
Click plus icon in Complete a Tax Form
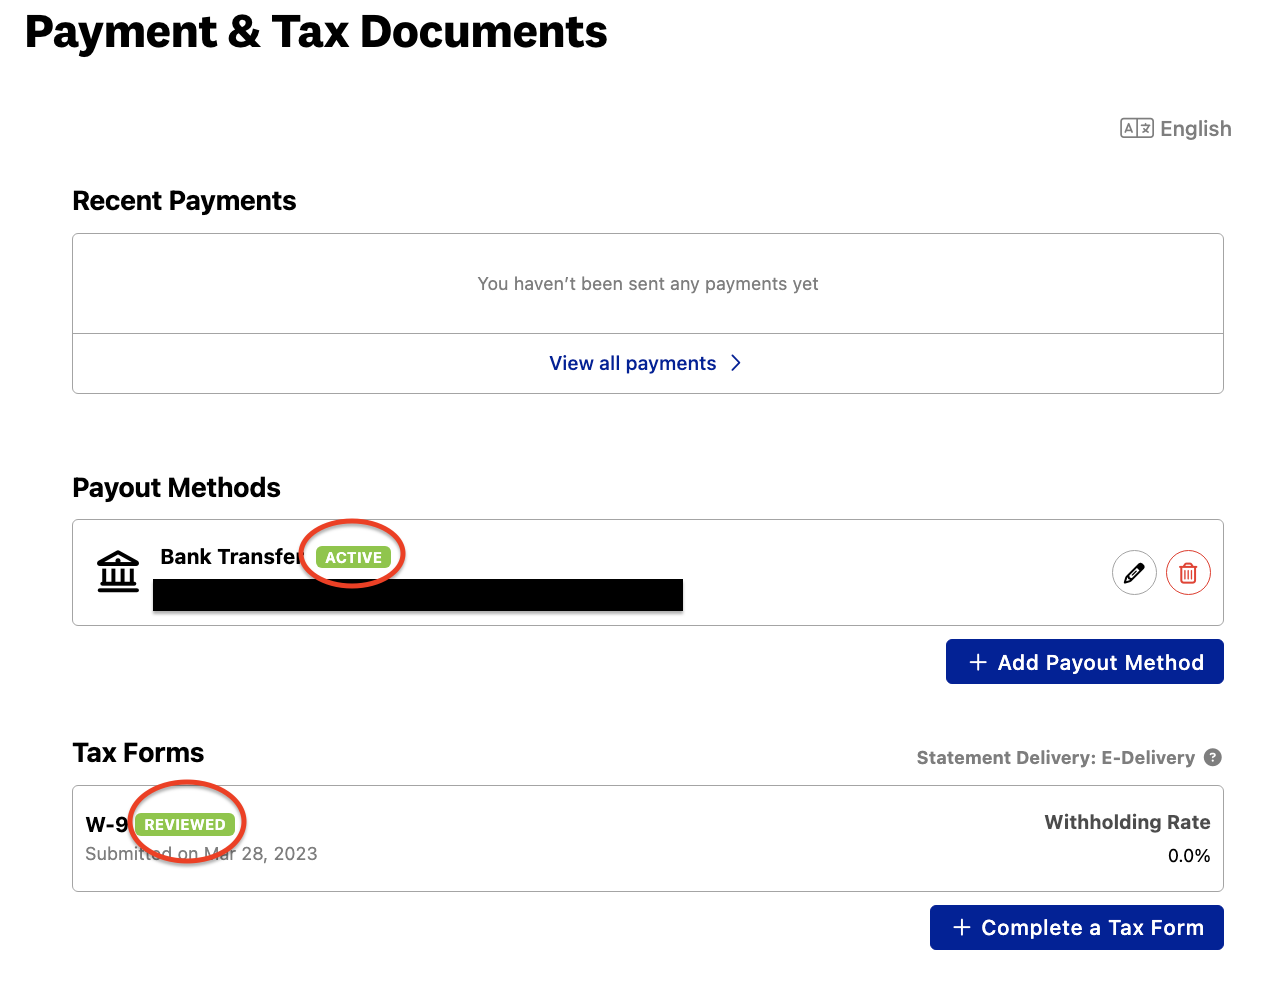962,927
